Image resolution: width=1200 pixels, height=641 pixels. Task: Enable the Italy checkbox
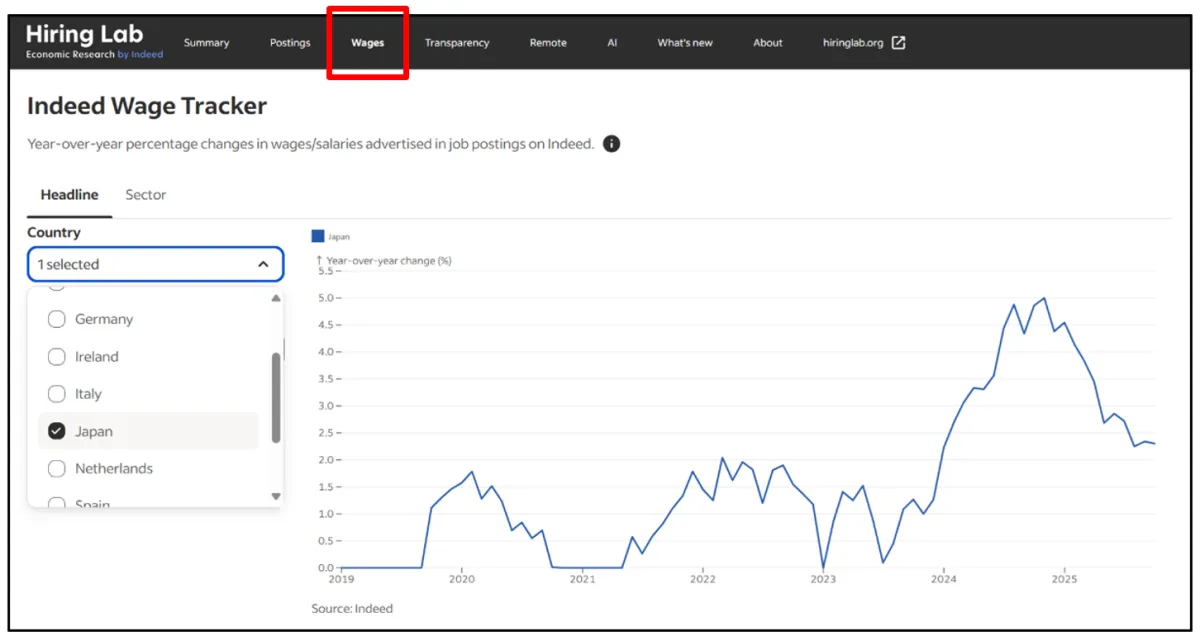[x=57, y=394]
